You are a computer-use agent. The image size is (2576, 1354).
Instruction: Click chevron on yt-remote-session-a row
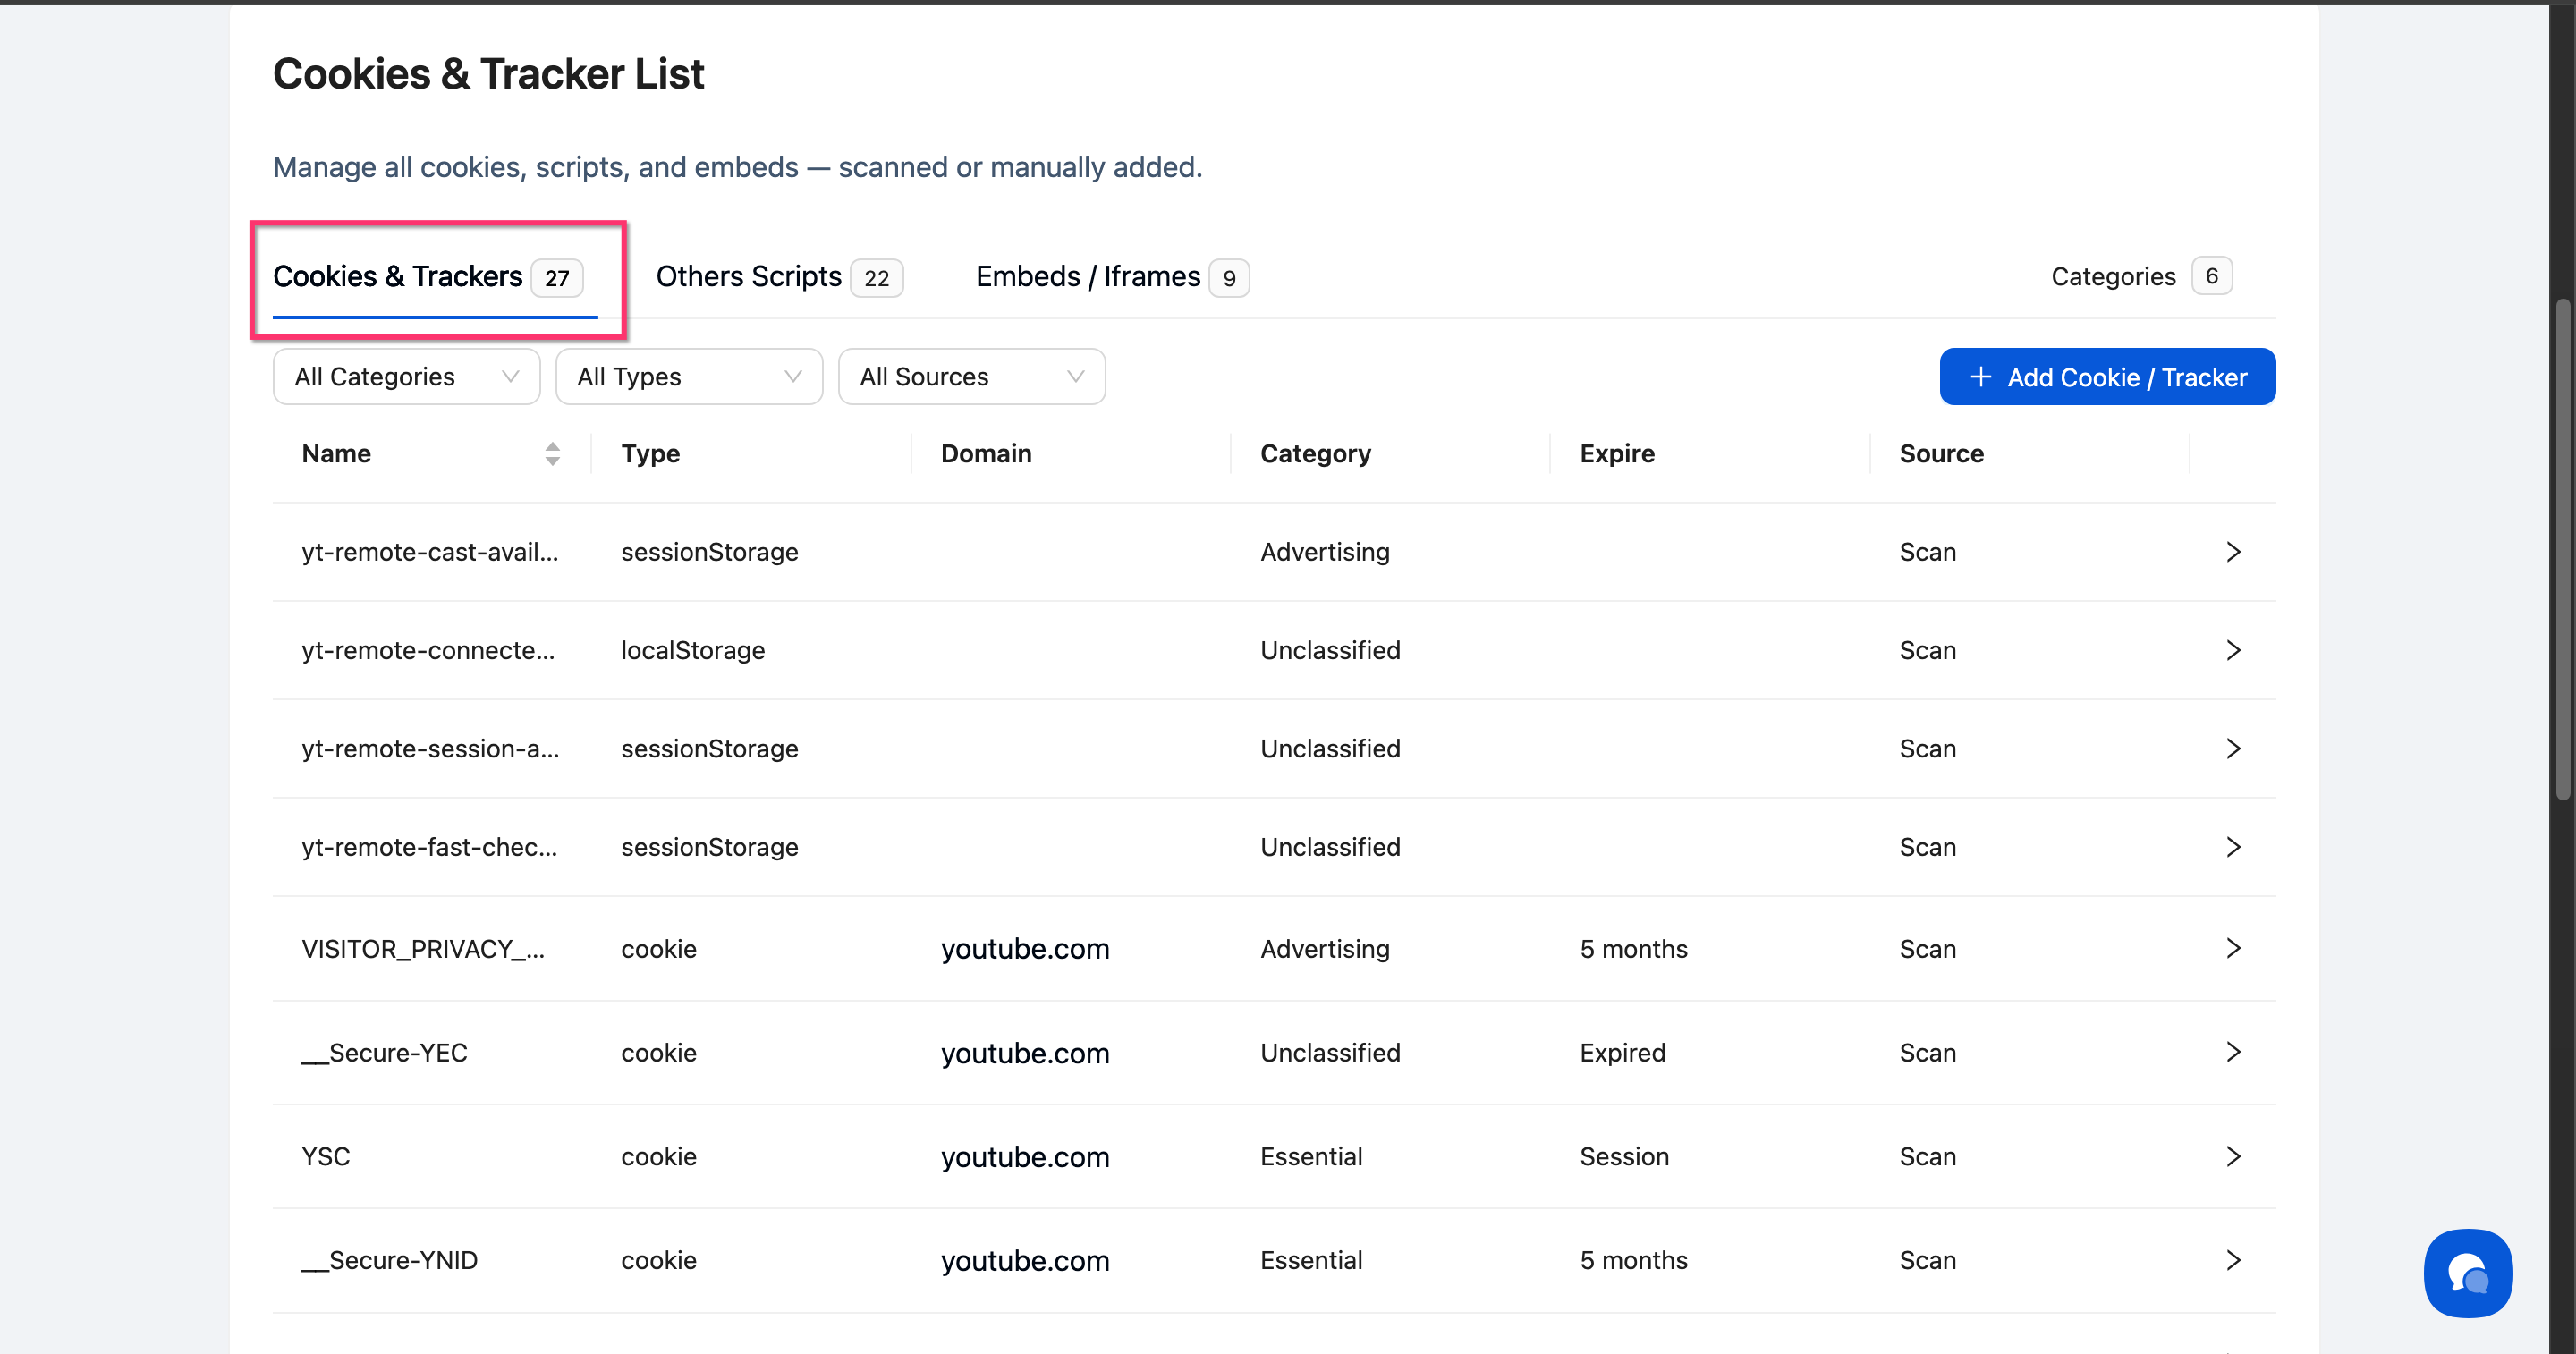tap(2233, 748)
